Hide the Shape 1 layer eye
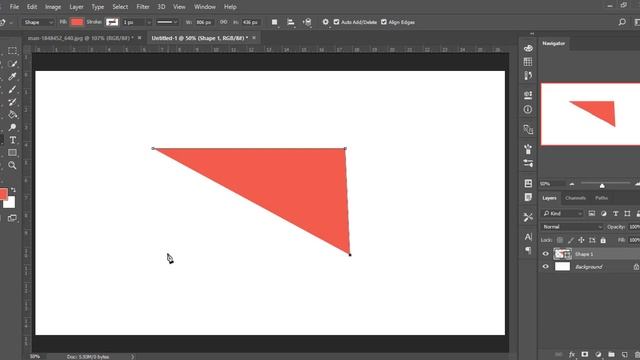640x360 pixels. (546, 254)
